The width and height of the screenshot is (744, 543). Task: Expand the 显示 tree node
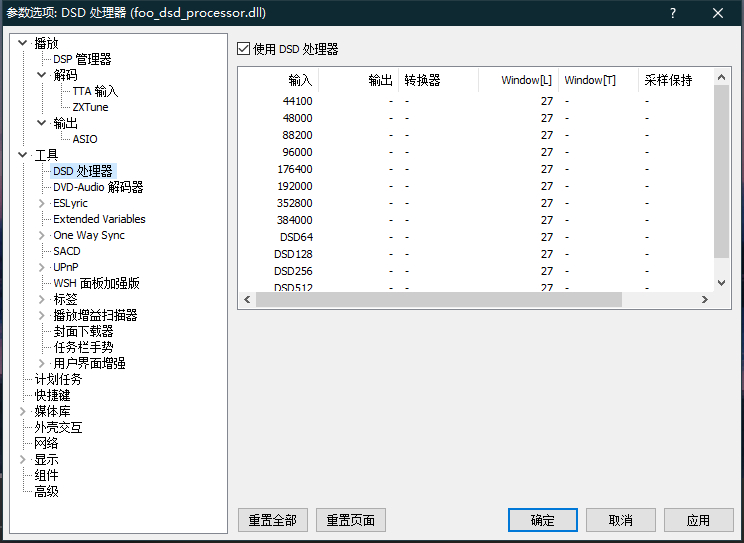pyautogui.click(x=22, y=459)
